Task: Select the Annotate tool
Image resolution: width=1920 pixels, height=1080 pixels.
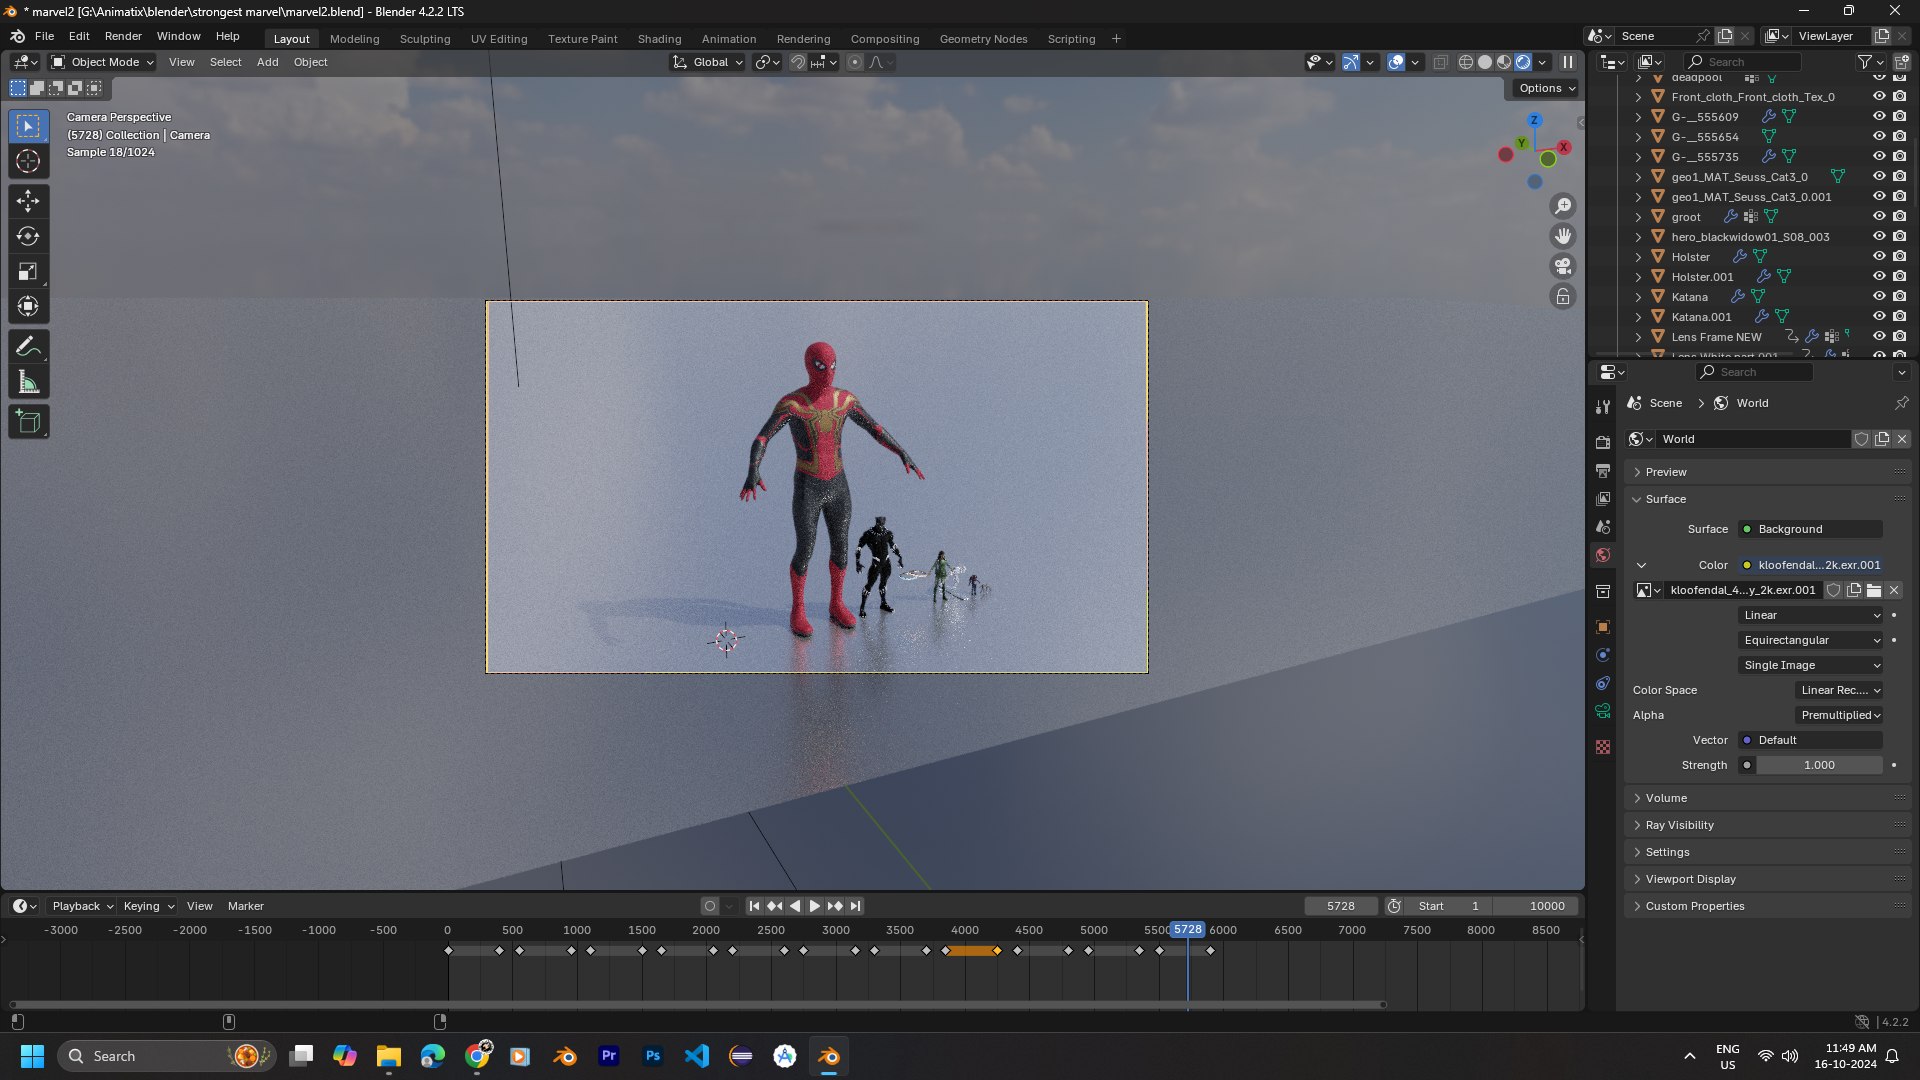Action: click(x=28, y=347)
